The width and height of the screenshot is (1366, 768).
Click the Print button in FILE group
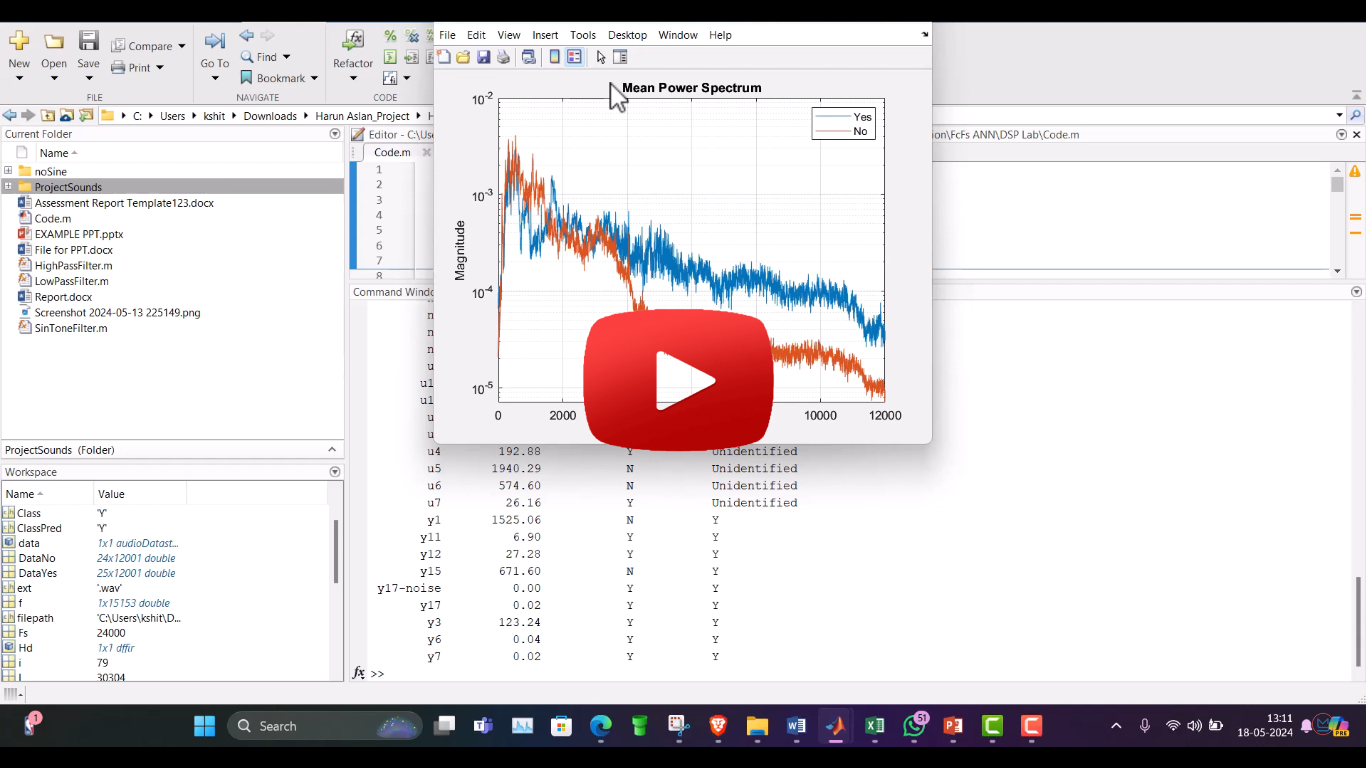coord(131,68)
